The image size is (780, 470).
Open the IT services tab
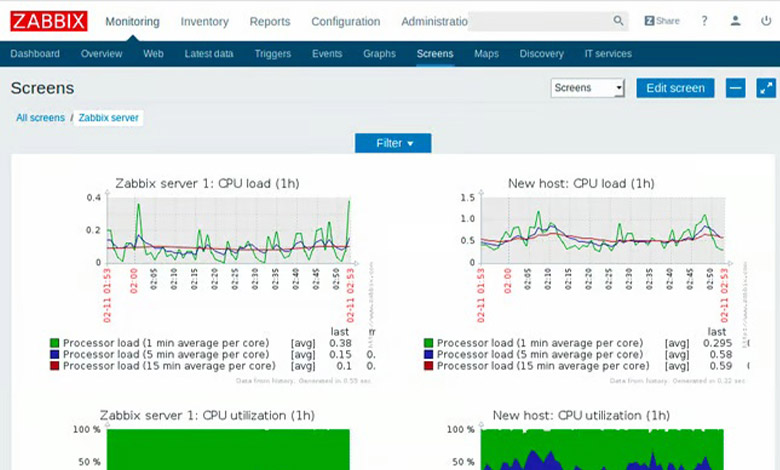608,54
